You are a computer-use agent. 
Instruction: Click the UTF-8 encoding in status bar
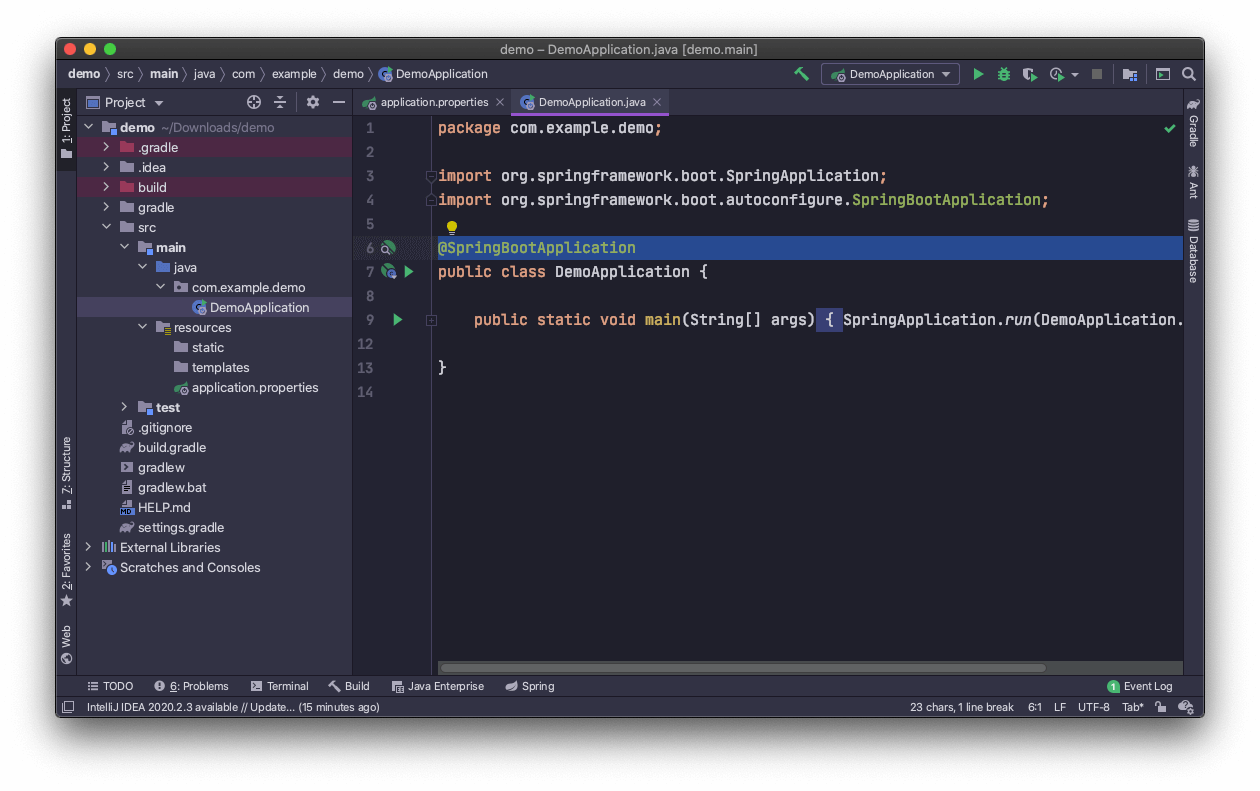click(x=1093, y=707)
